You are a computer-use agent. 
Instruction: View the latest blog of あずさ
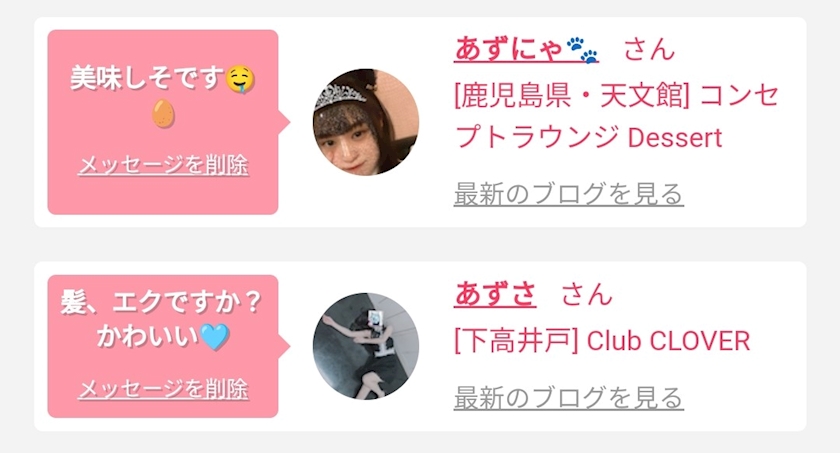tap(568, 398)
